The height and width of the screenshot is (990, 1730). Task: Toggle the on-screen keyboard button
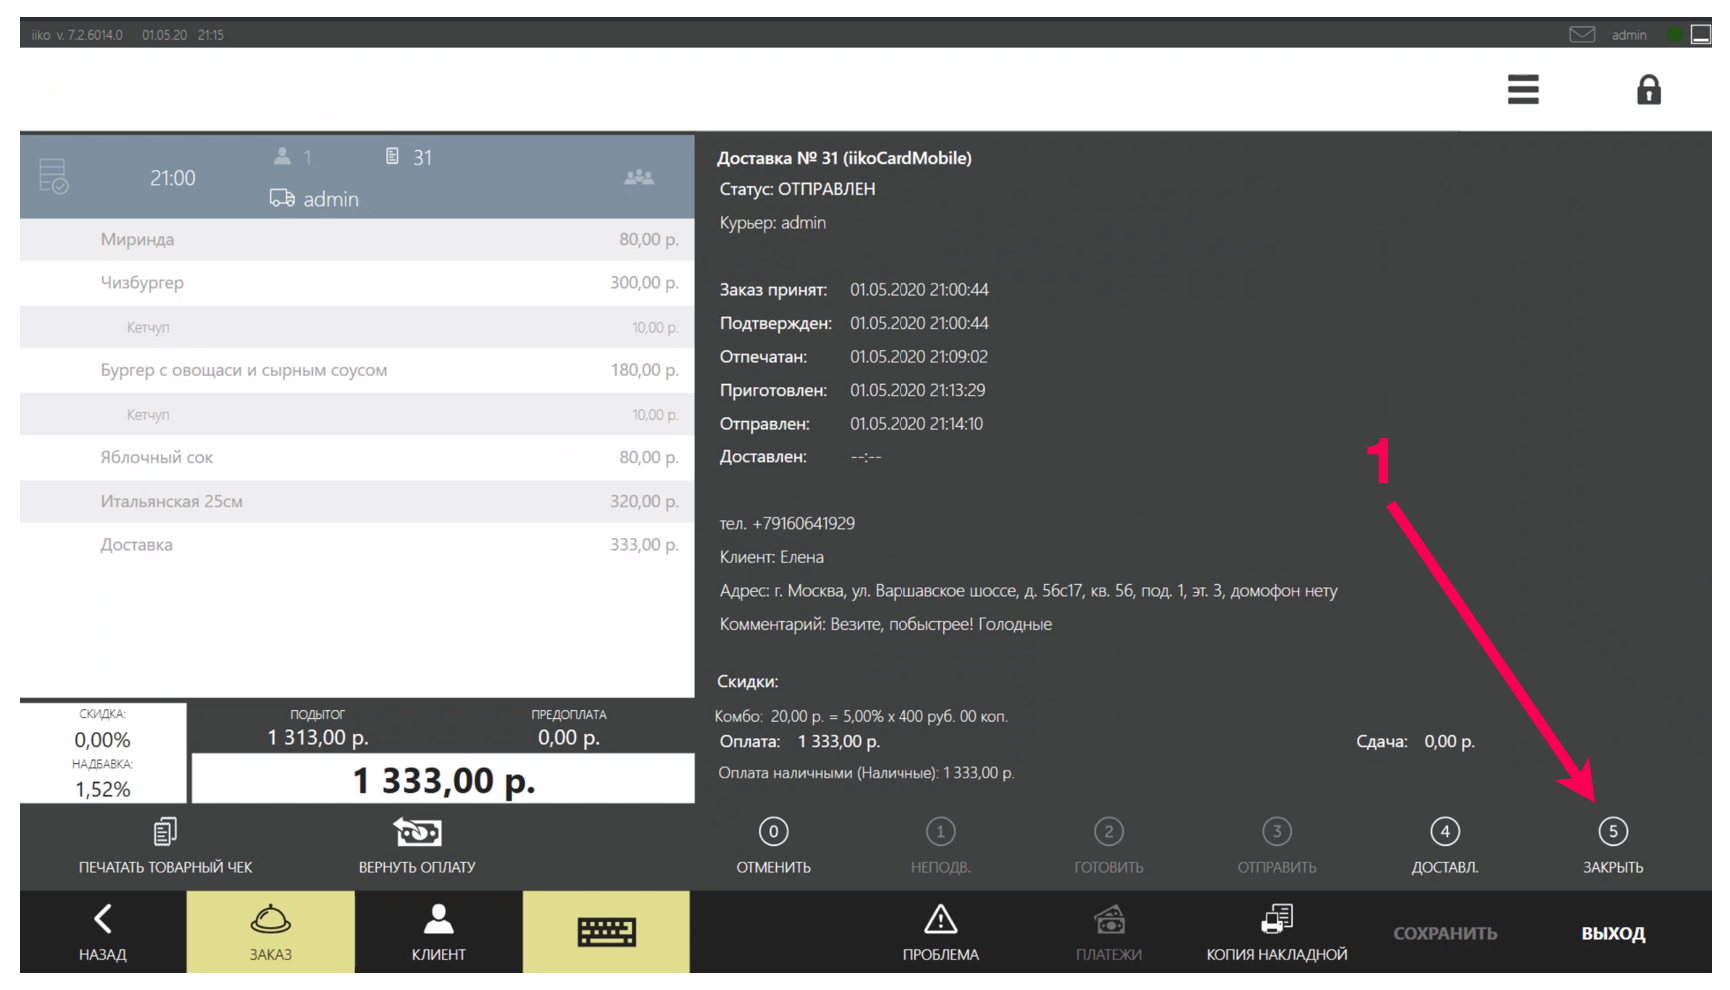pyautogui.click(x=606, y=932)
